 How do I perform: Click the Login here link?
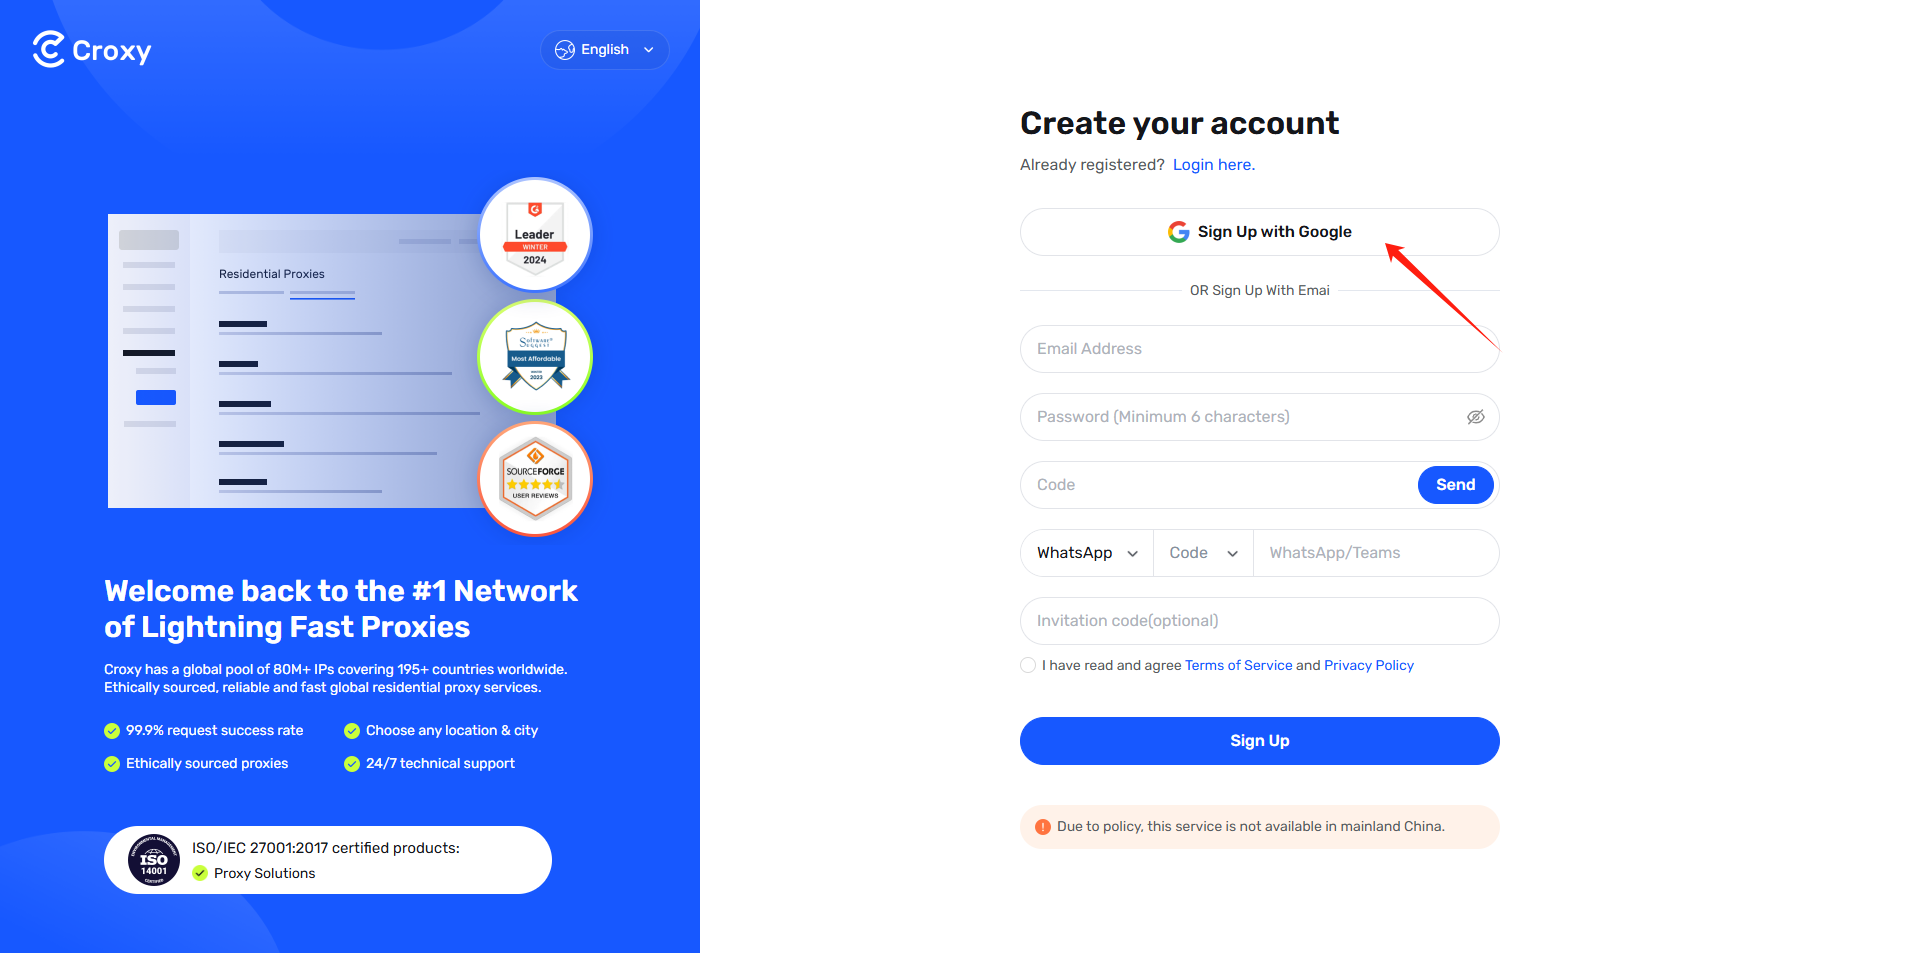coord(1214,165)
